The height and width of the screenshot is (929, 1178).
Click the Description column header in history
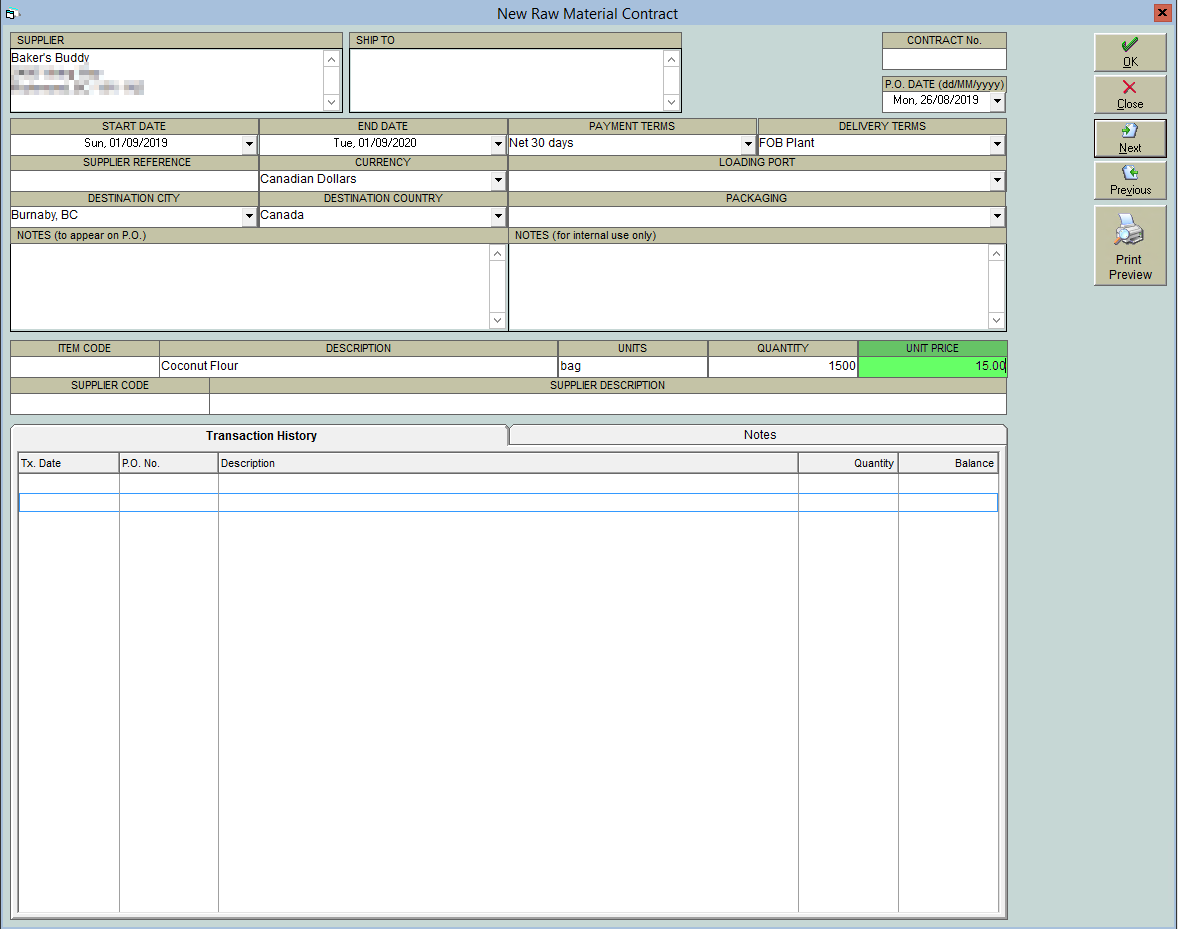pyautogui.click(x=508, y=463)
